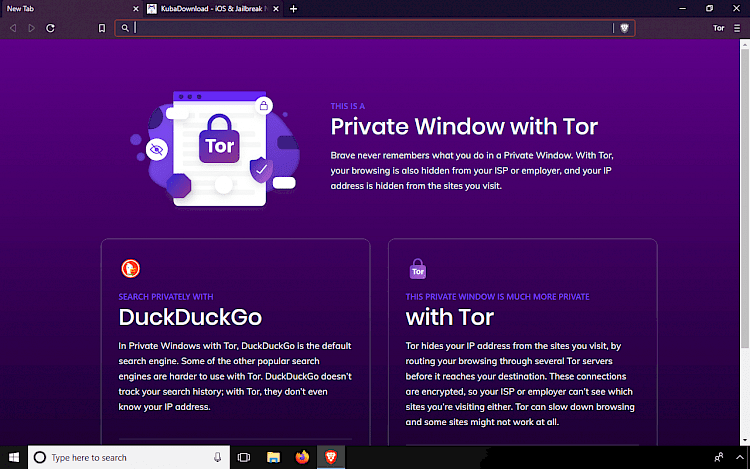This screenshot has width=750, height=469.
Task: Click the page vertical scrollbar thumb
Action: coord(745,198)
